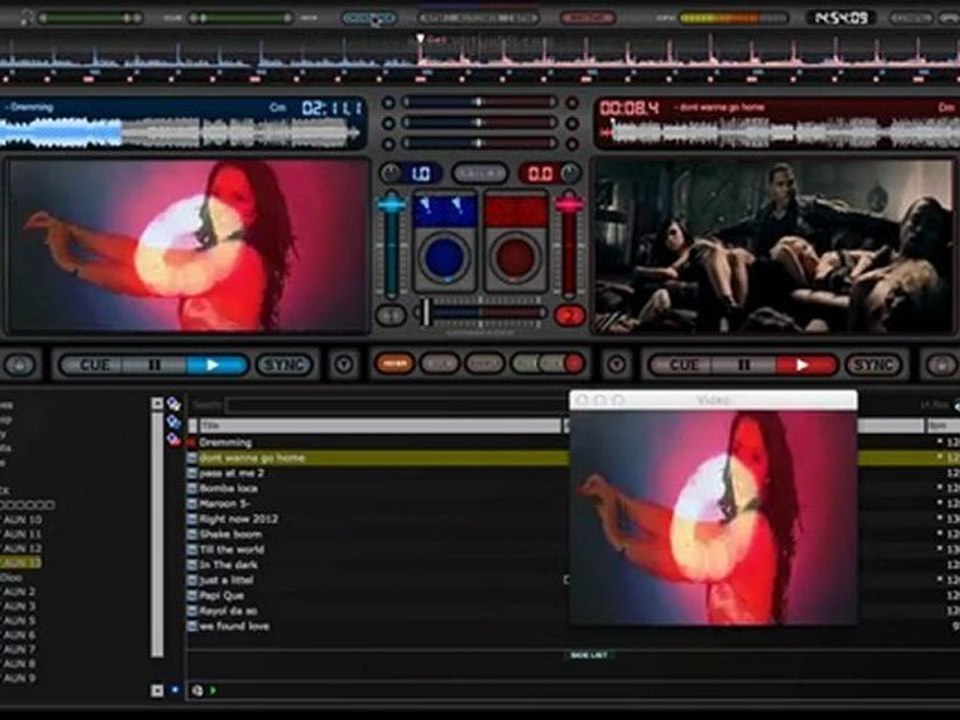Click the right deck waveform overview
The height and width of the screenshot is (720, 960).
779,133
